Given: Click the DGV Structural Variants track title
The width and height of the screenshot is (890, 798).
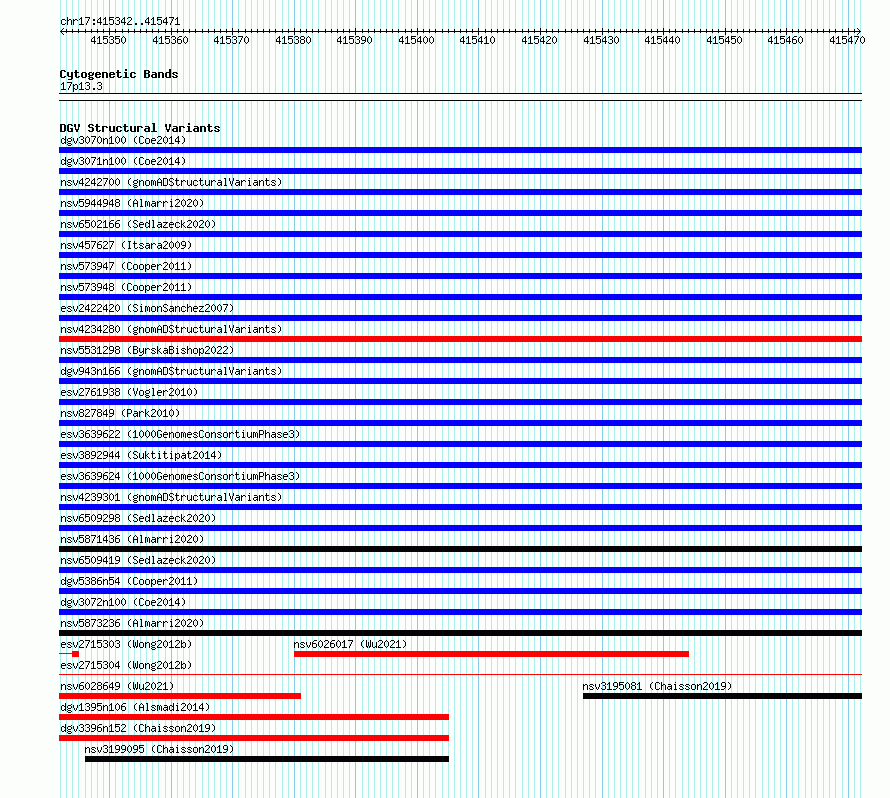Looking at the screenshot, I should coord(140,128).
